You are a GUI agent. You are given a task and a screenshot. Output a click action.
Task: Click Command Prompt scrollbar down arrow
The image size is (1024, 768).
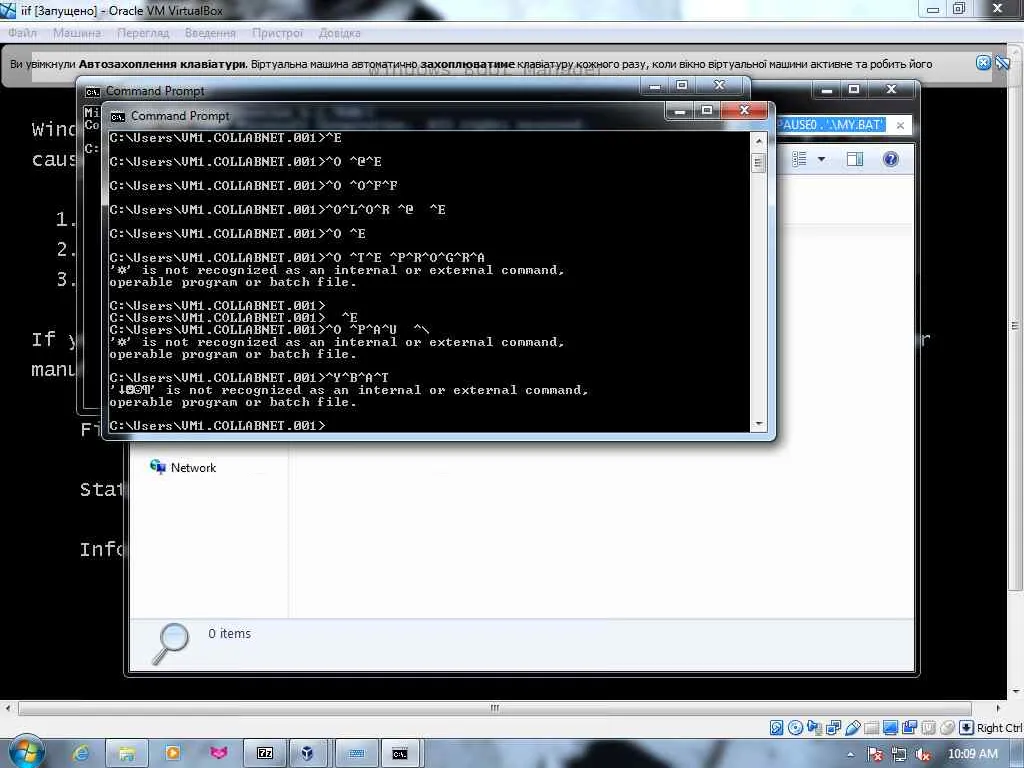(x=758, y=423)
